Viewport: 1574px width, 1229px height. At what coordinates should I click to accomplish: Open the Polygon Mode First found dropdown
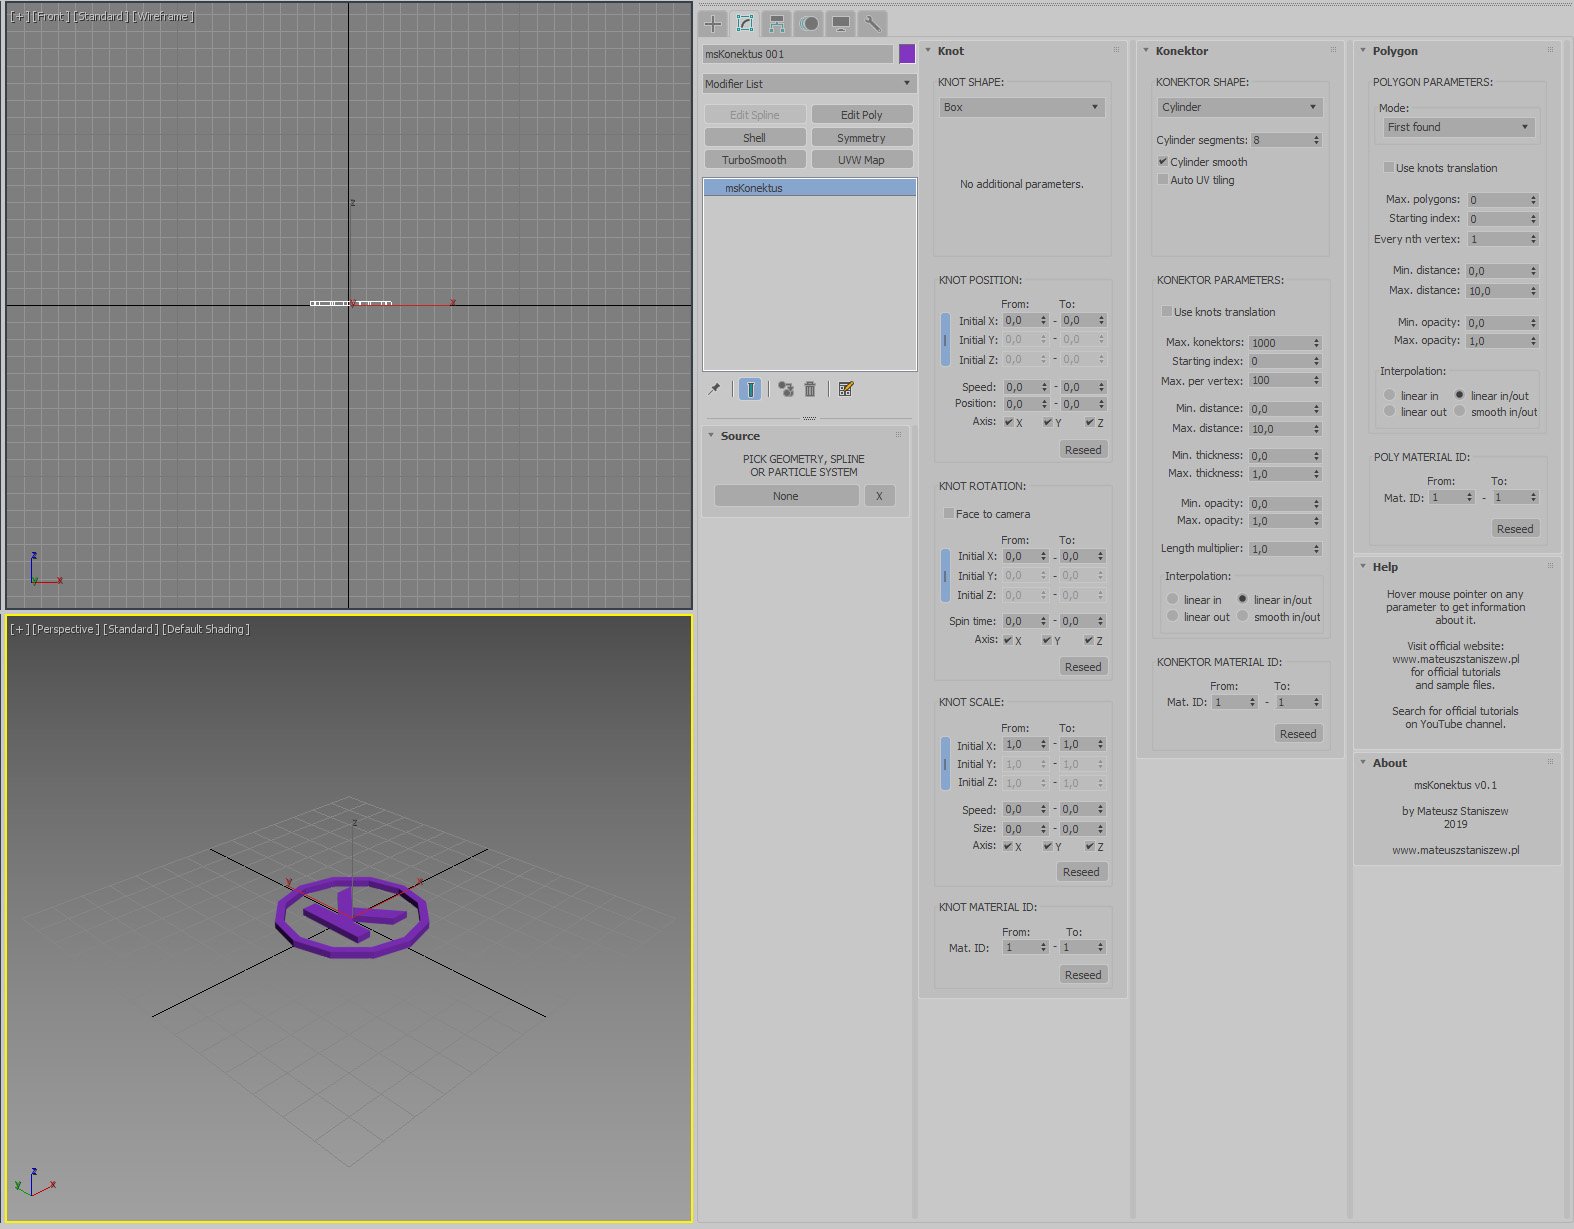pyautogui.click(x=1458, y=127)
